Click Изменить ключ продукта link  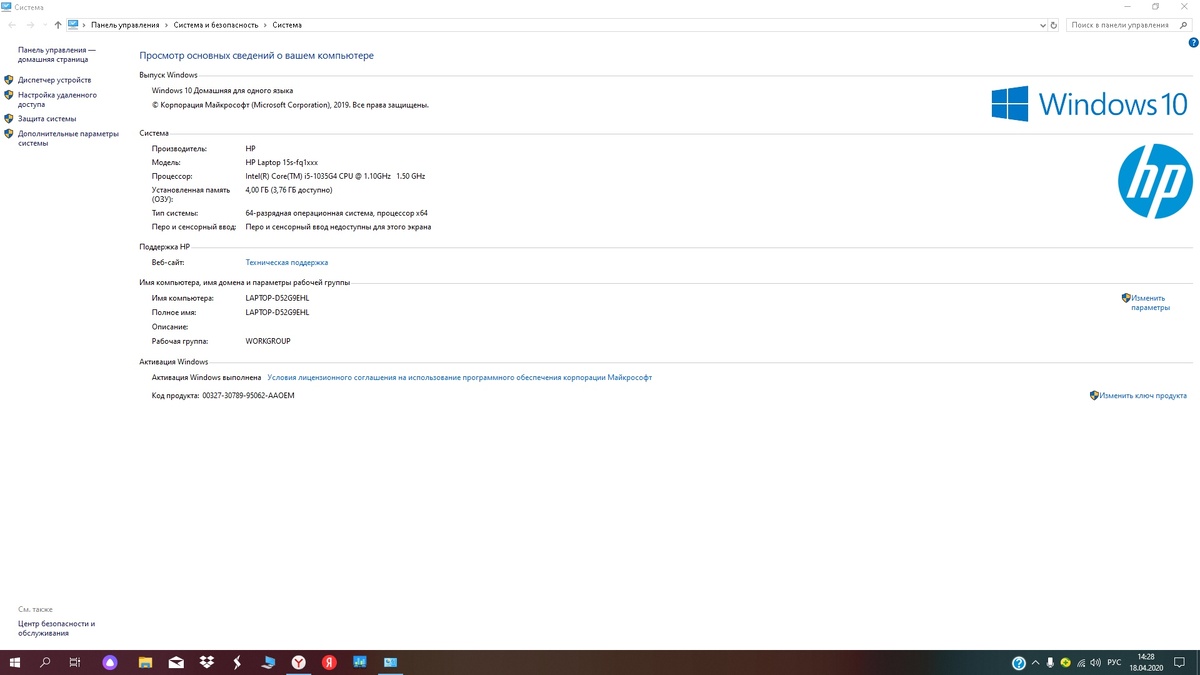click(x=1143, y=396)
